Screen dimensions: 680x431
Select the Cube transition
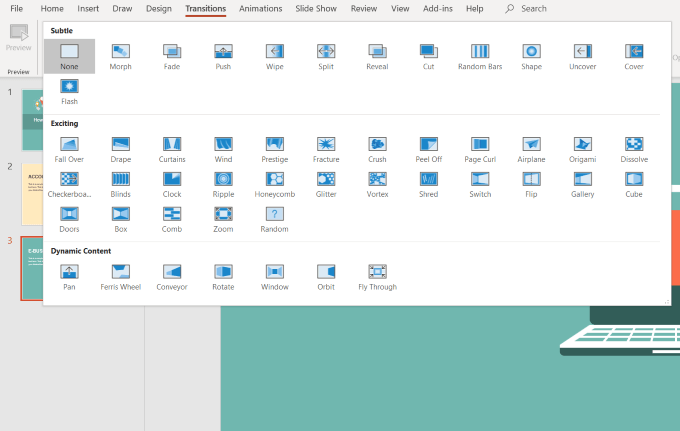634,184
